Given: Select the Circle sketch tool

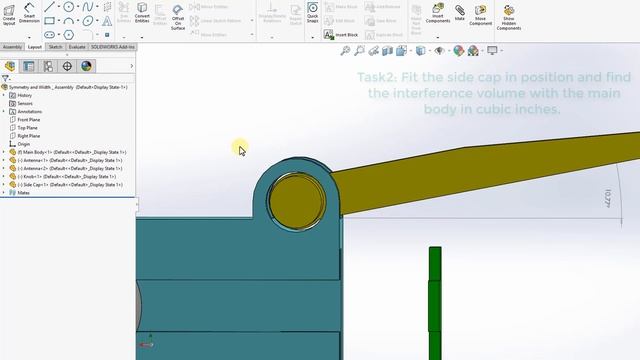Looking at the screenshot, I should point(69,7).
